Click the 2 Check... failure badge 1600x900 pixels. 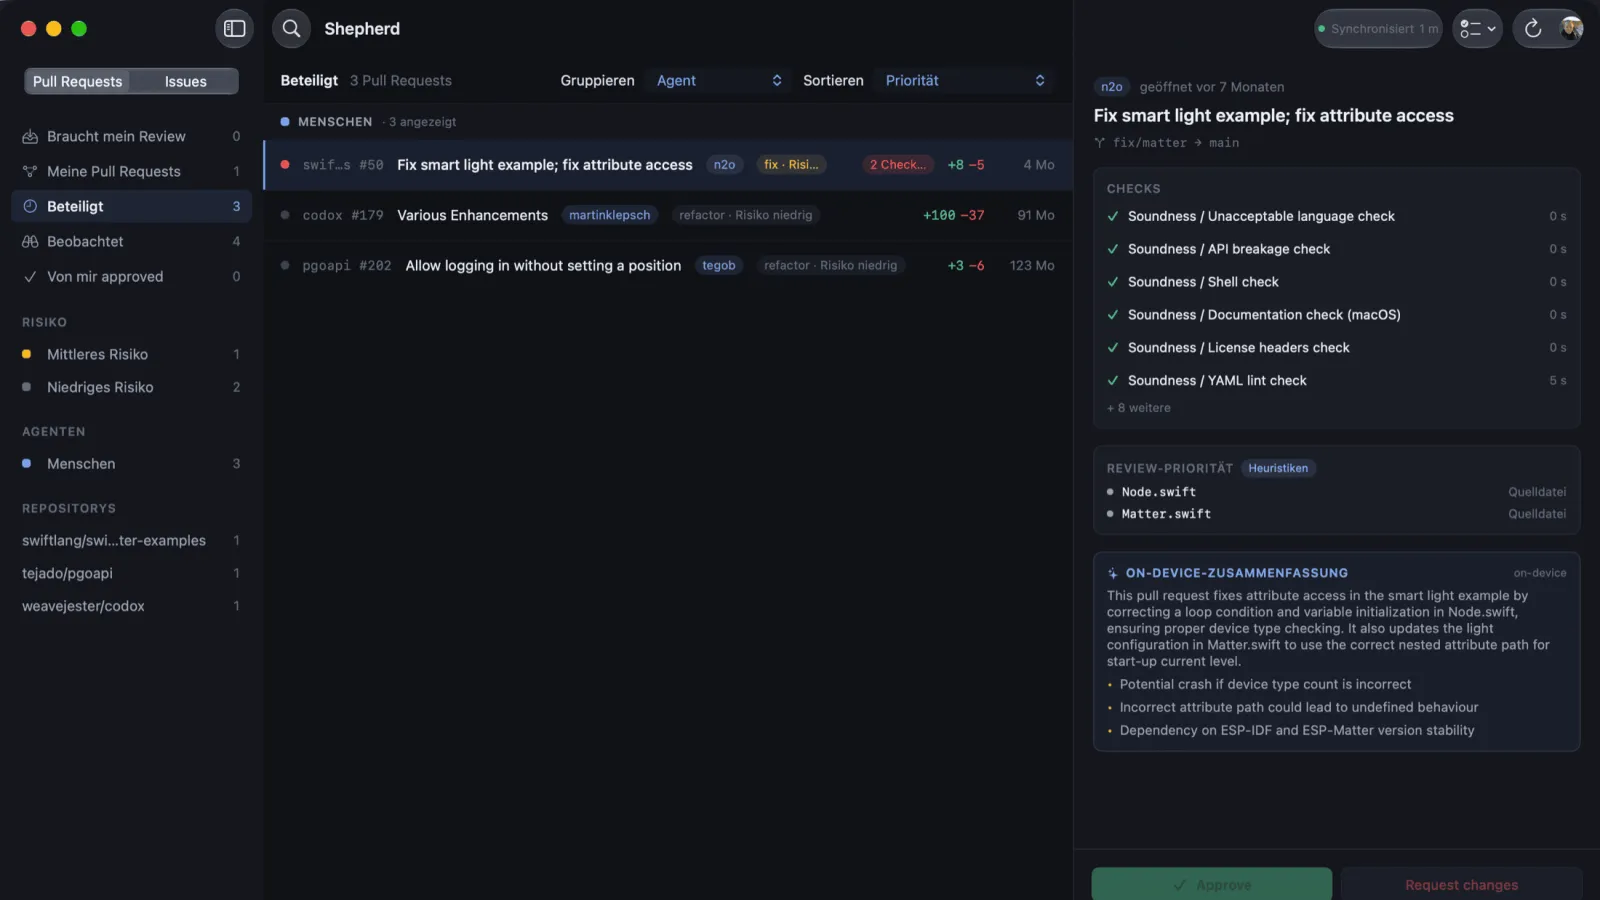click(x=897, y=165)
